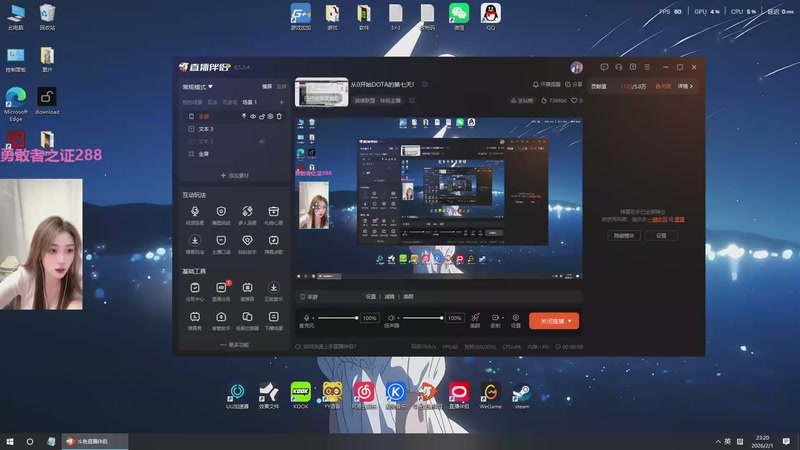Mute the speaker icon

click(391, 318)
